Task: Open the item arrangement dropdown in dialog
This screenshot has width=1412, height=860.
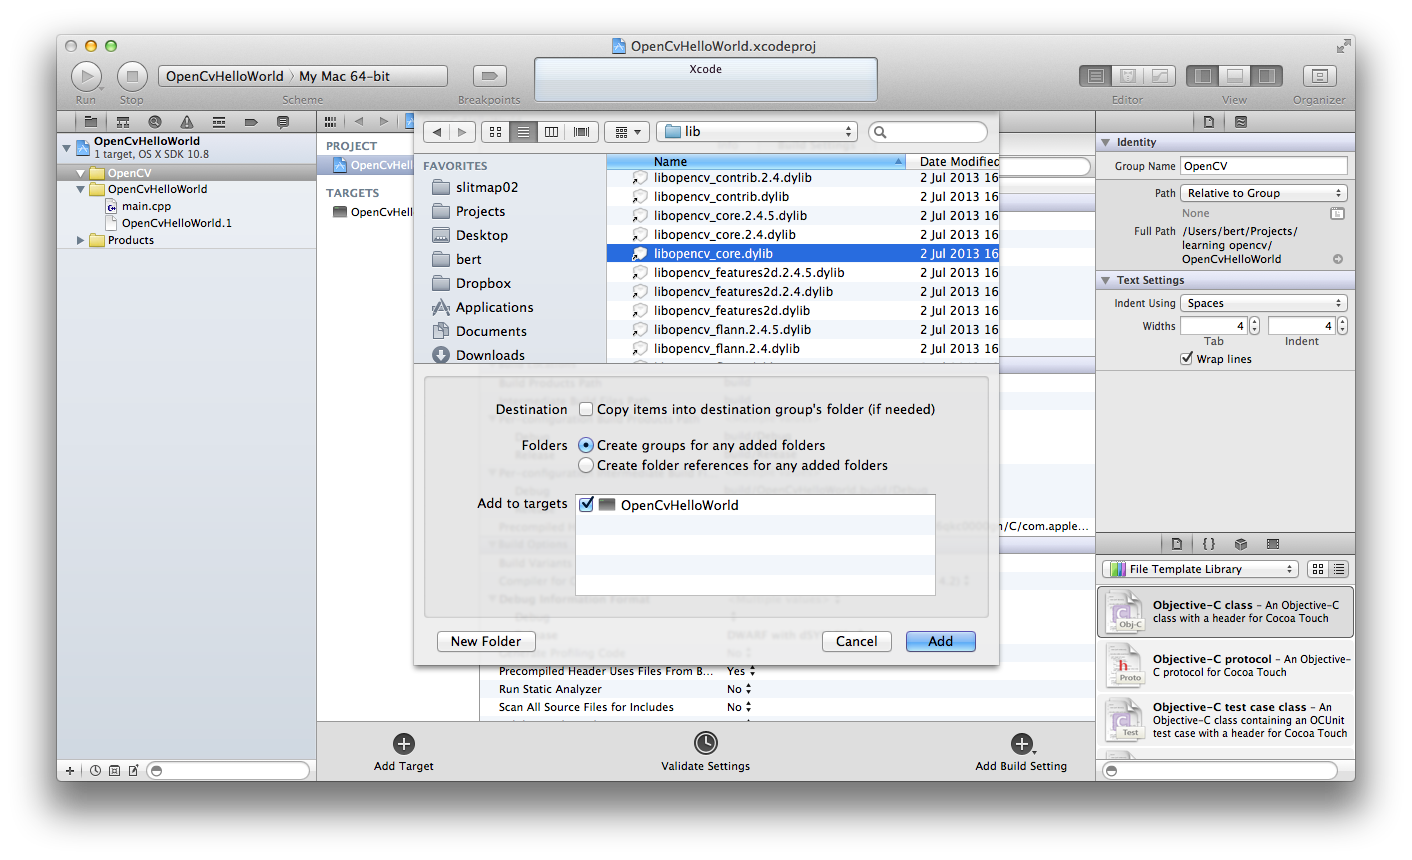Action: pos(627,132)
